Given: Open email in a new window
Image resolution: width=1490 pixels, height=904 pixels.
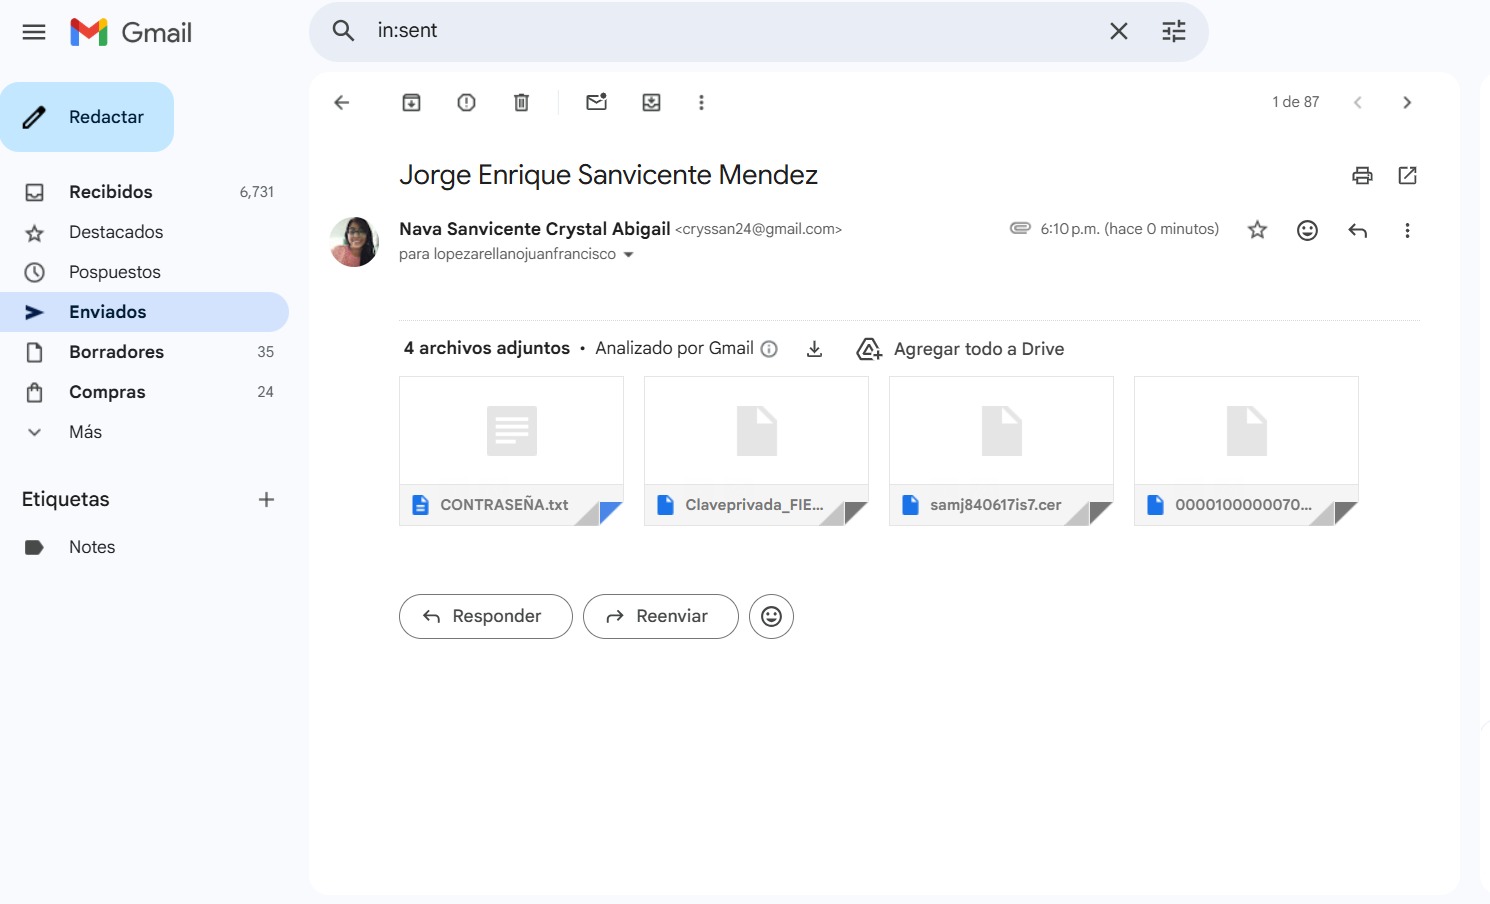Looking at the screenshot, I should coord(1407,176).
